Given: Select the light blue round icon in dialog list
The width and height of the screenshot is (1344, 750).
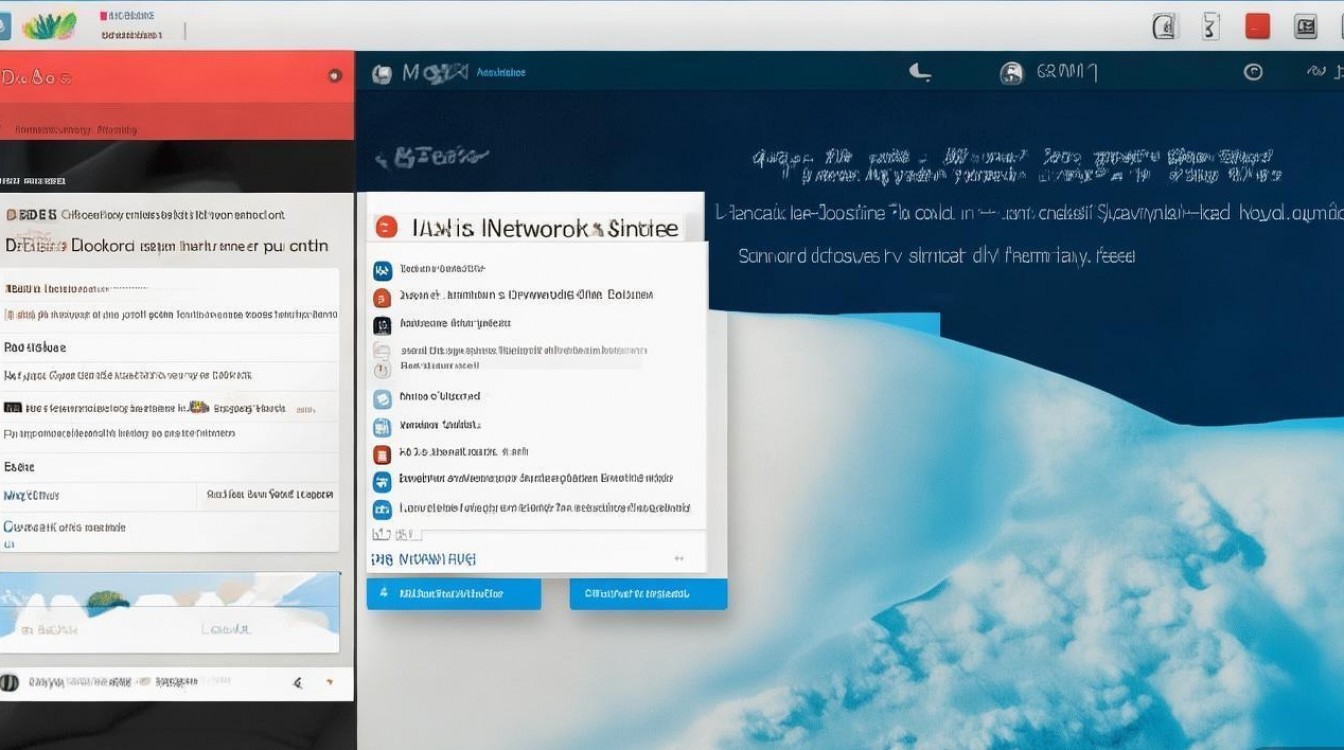Looking at the screenshot, I should coord(382,399).
